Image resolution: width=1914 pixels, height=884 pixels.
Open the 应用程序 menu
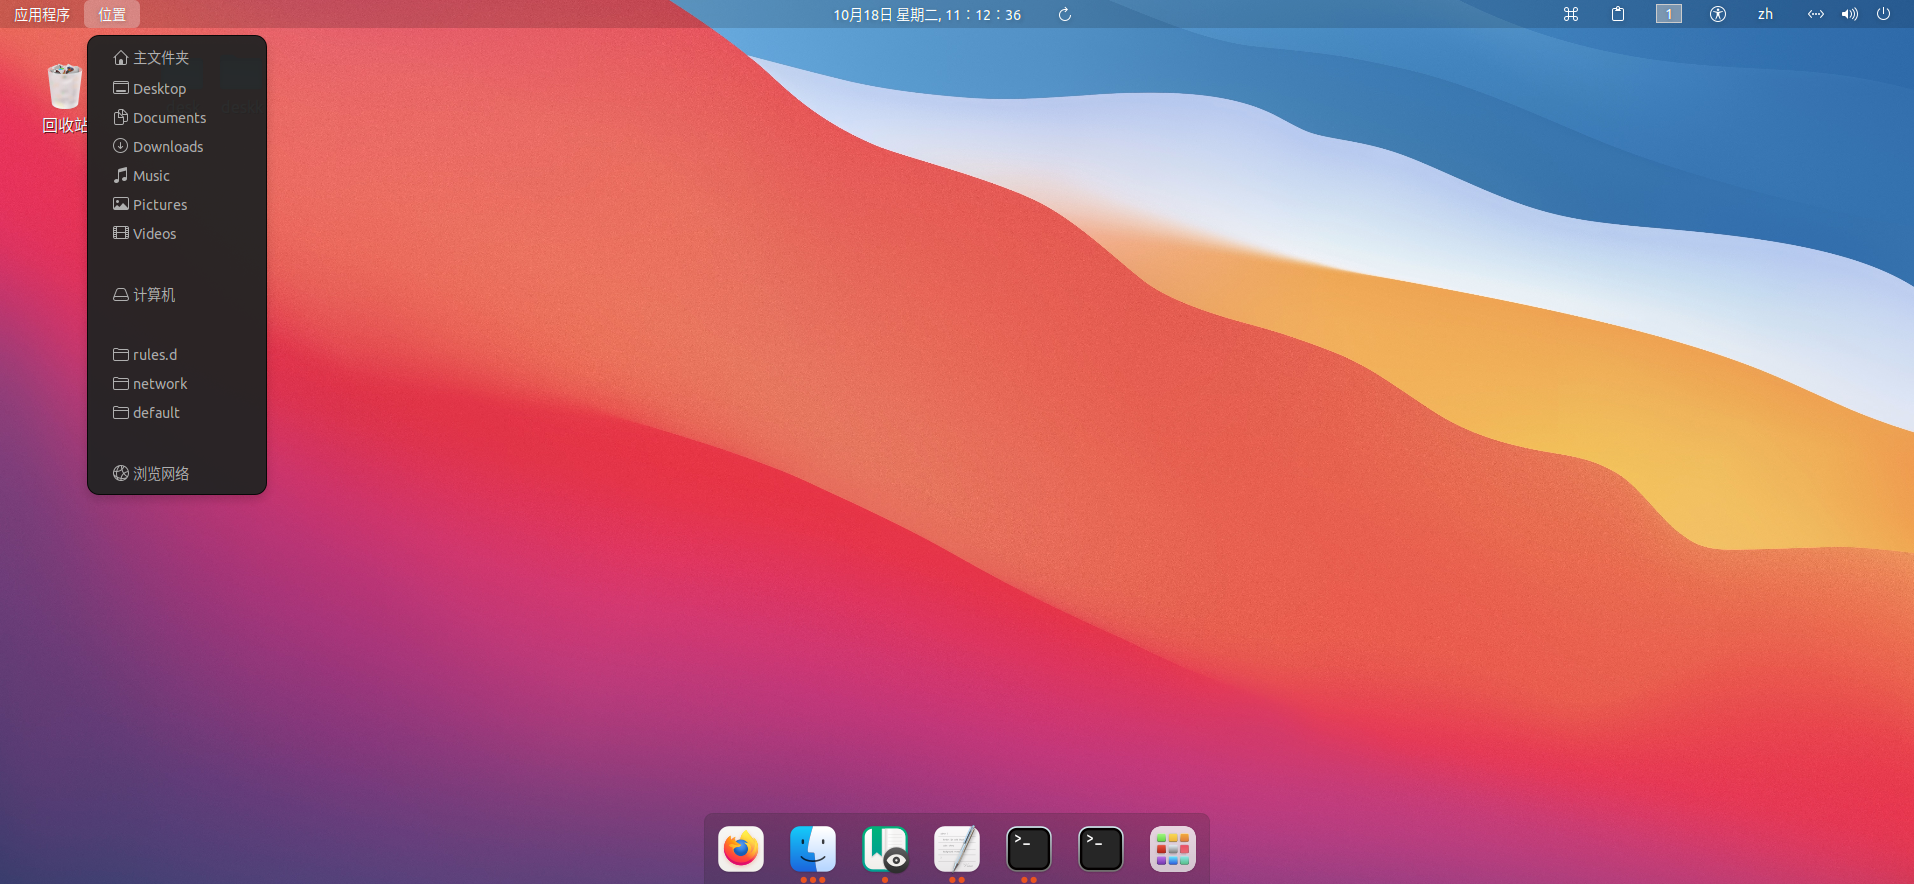click(x=42, y=15)
